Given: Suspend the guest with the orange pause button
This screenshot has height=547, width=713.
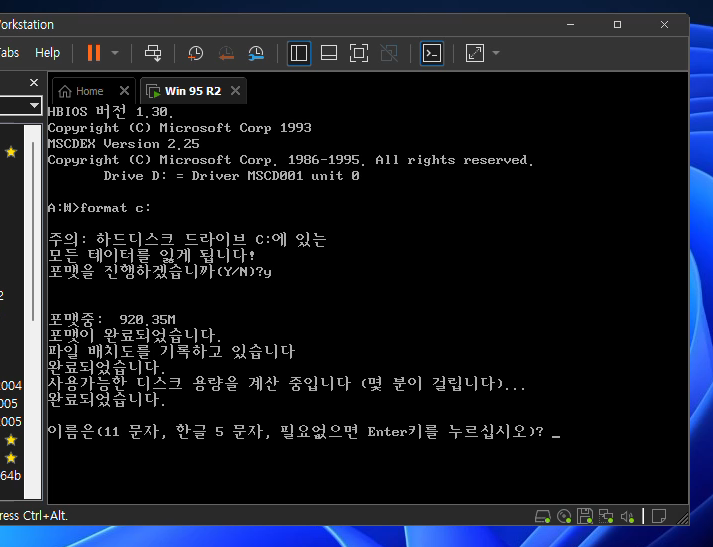Looking at the screenshot, I should click(94, 53).
